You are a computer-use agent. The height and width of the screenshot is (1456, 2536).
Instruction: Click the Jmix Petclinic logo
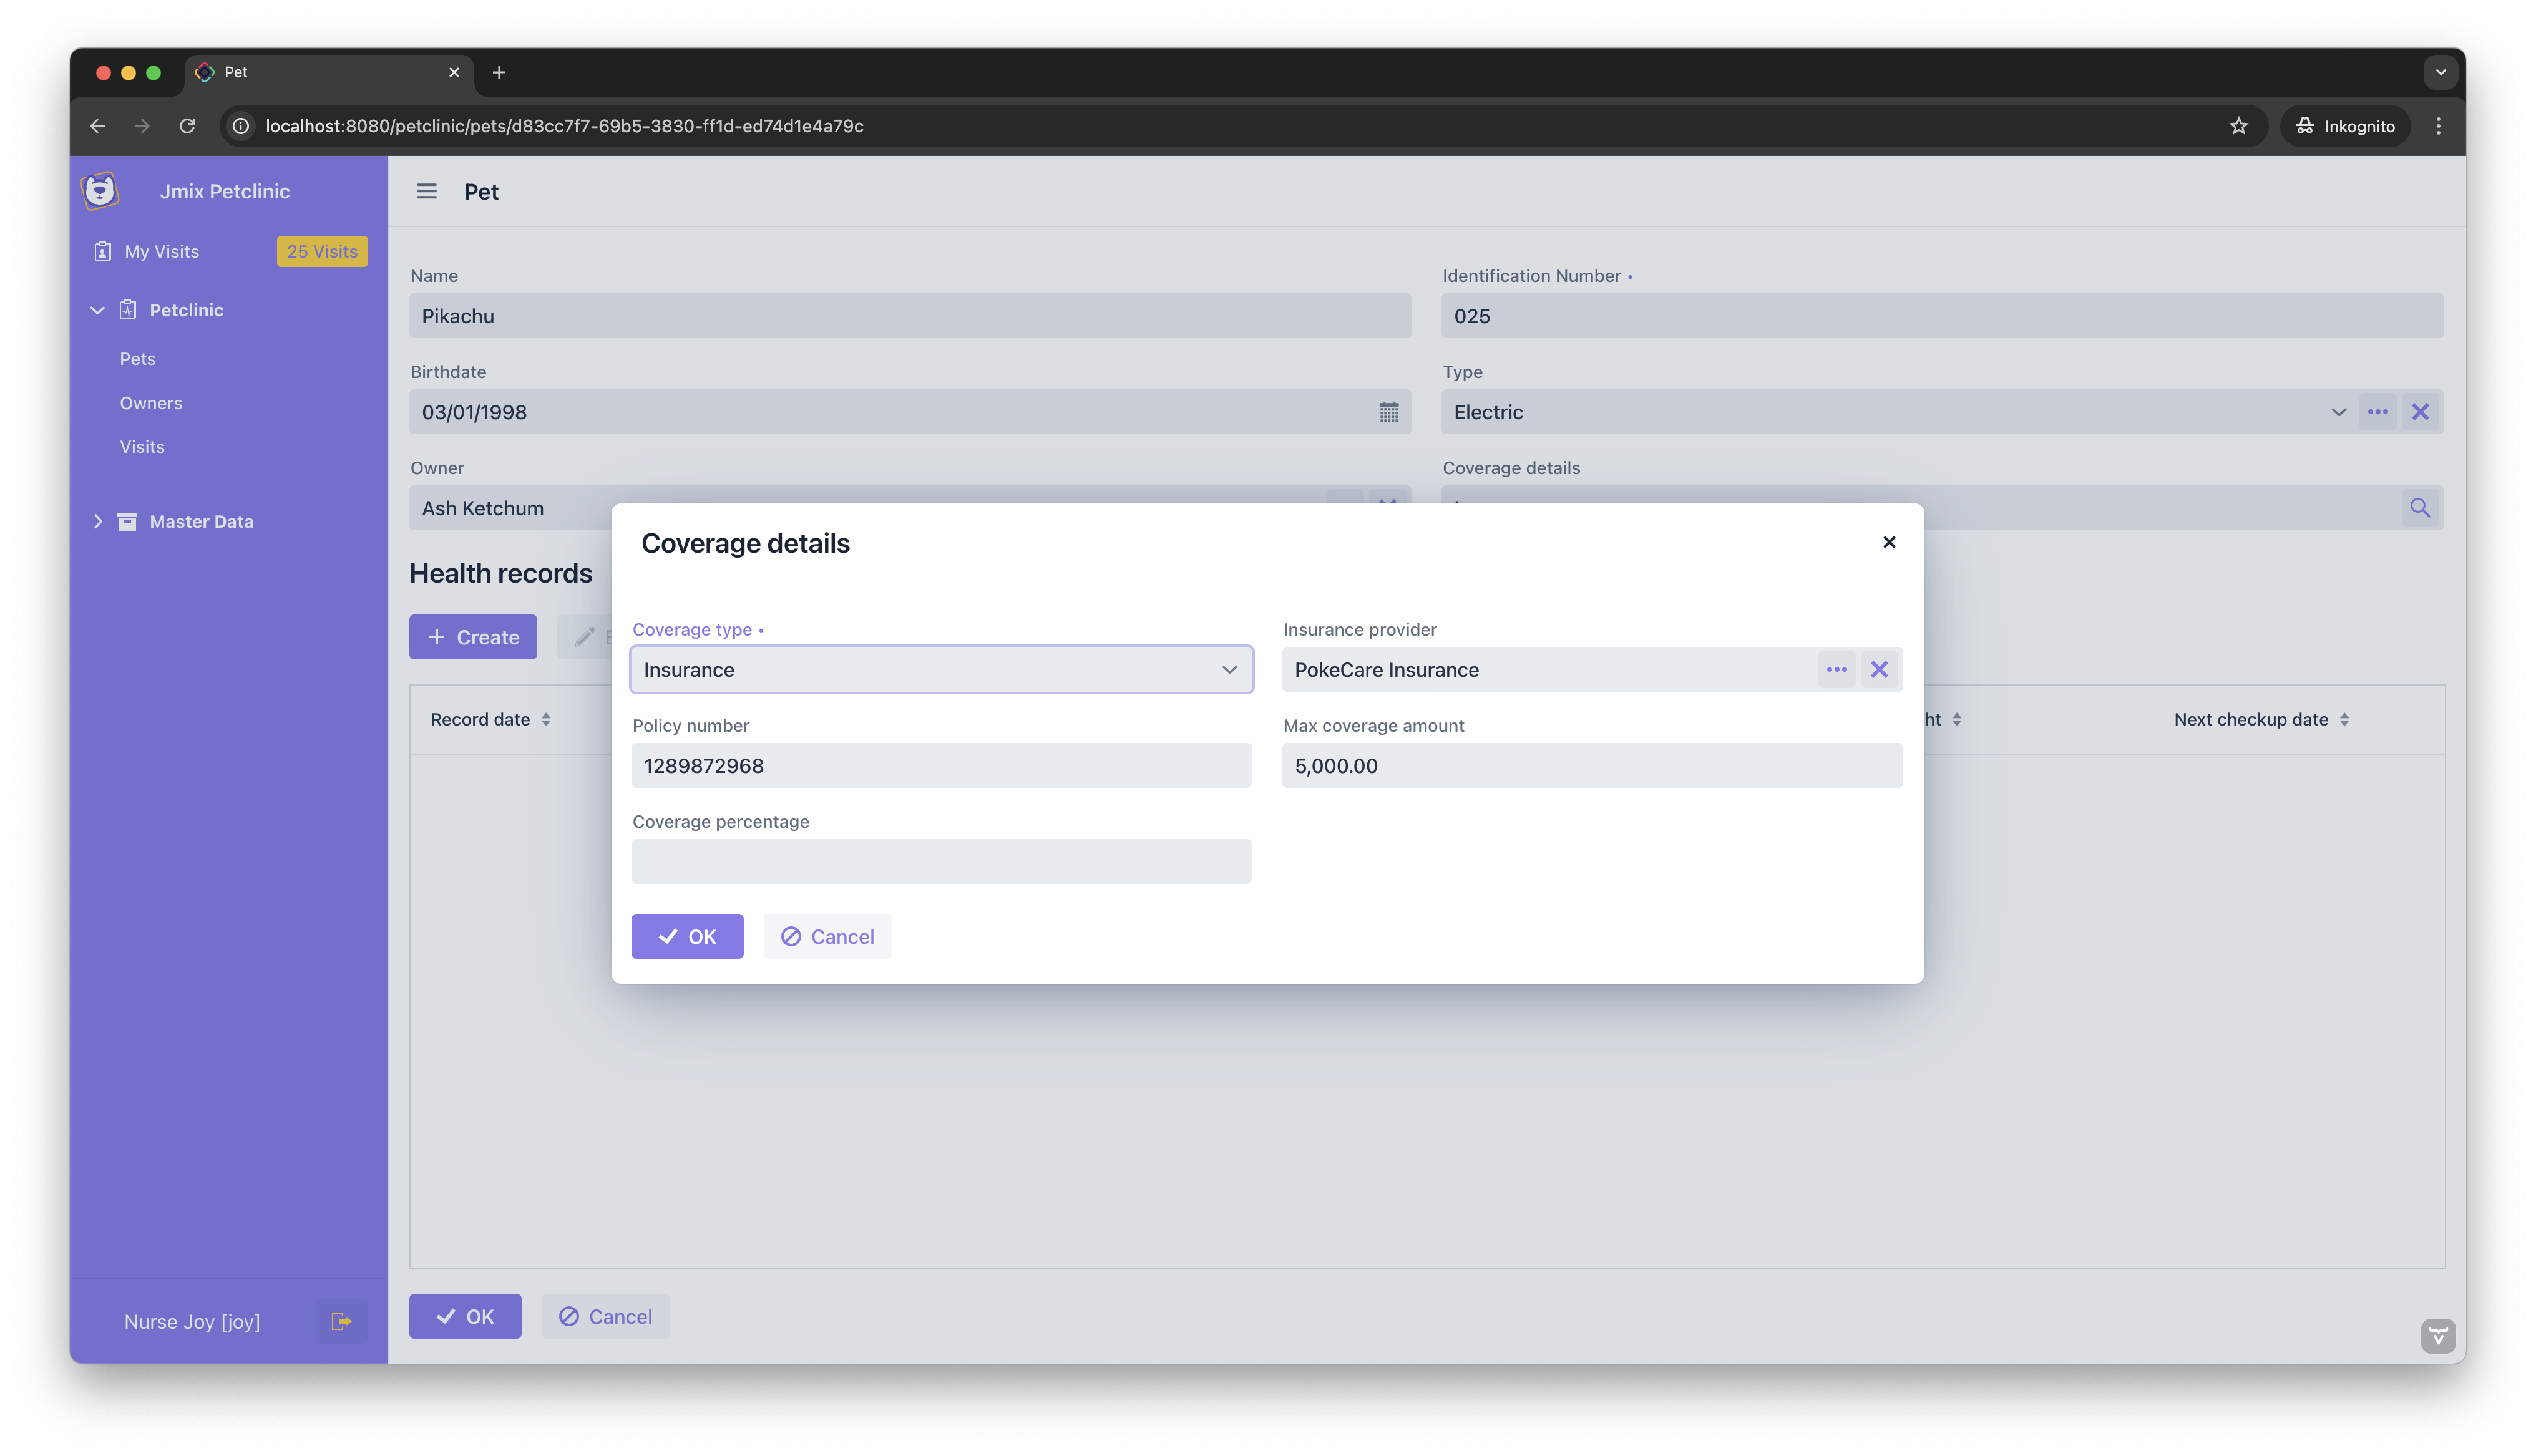pyautogui.click(x=101, y=190)
